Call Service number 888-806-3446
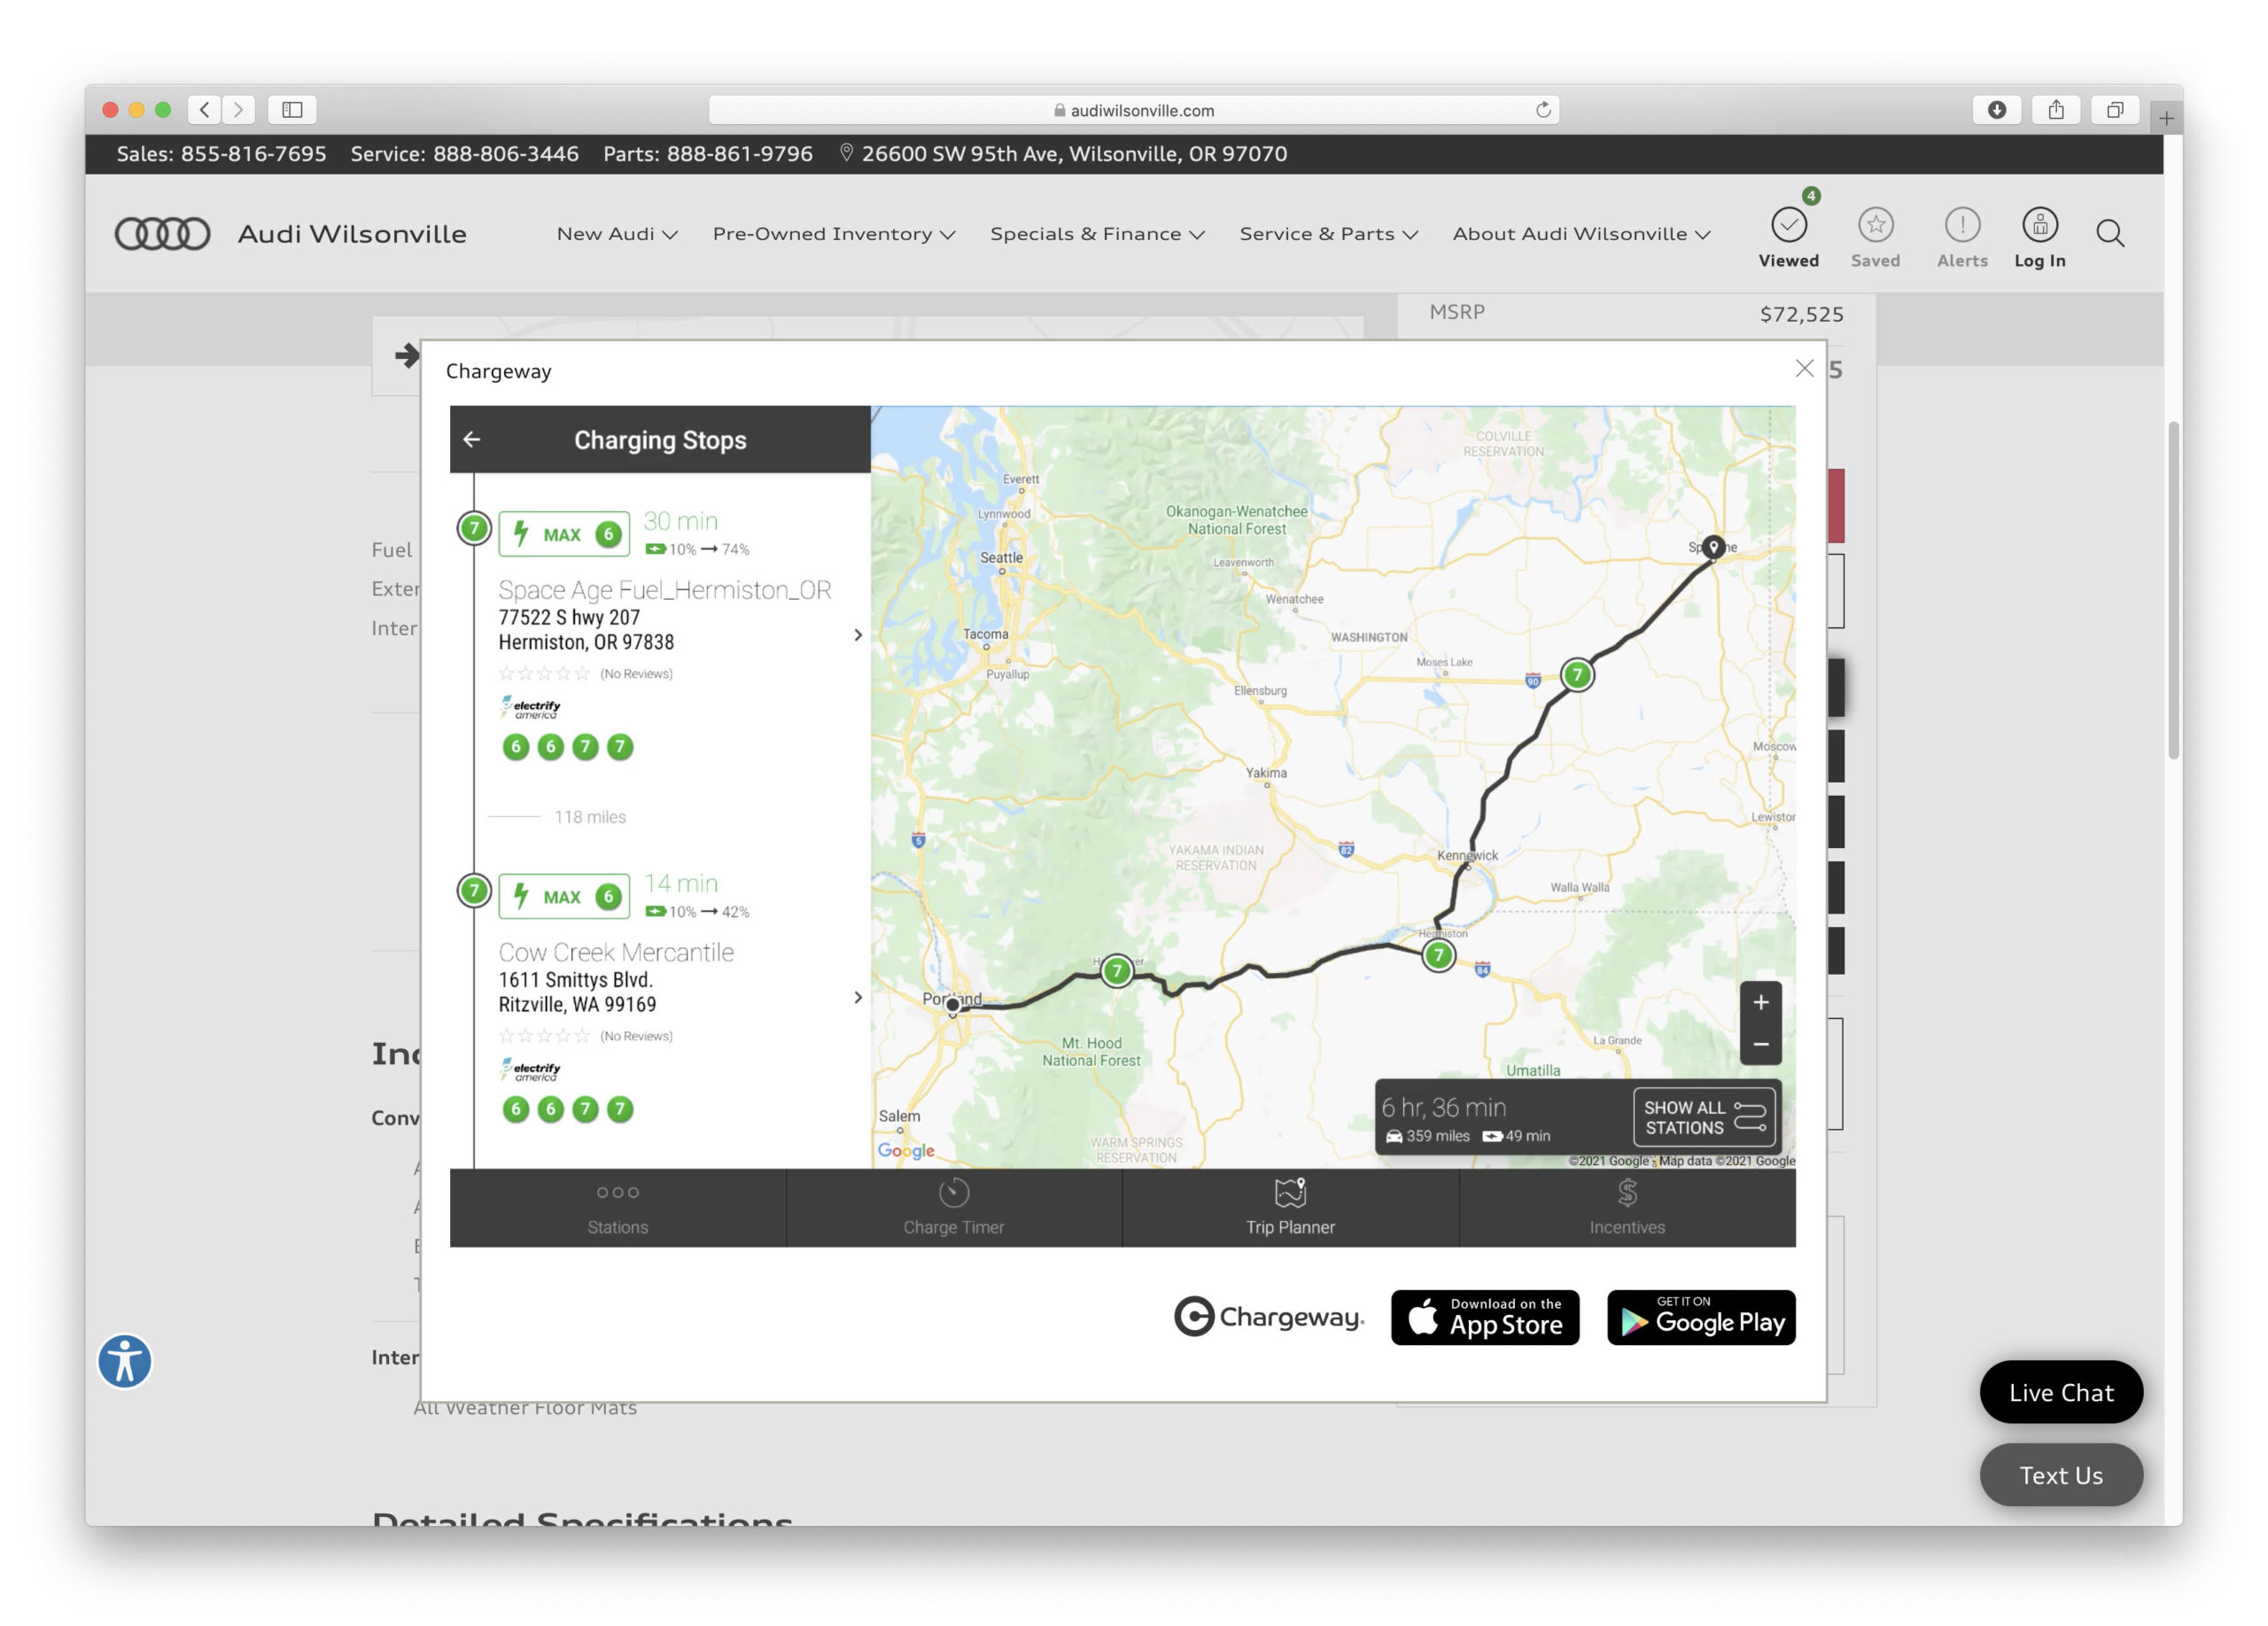The width and height of the screenshot is (2268, 1626). [506, 154]
